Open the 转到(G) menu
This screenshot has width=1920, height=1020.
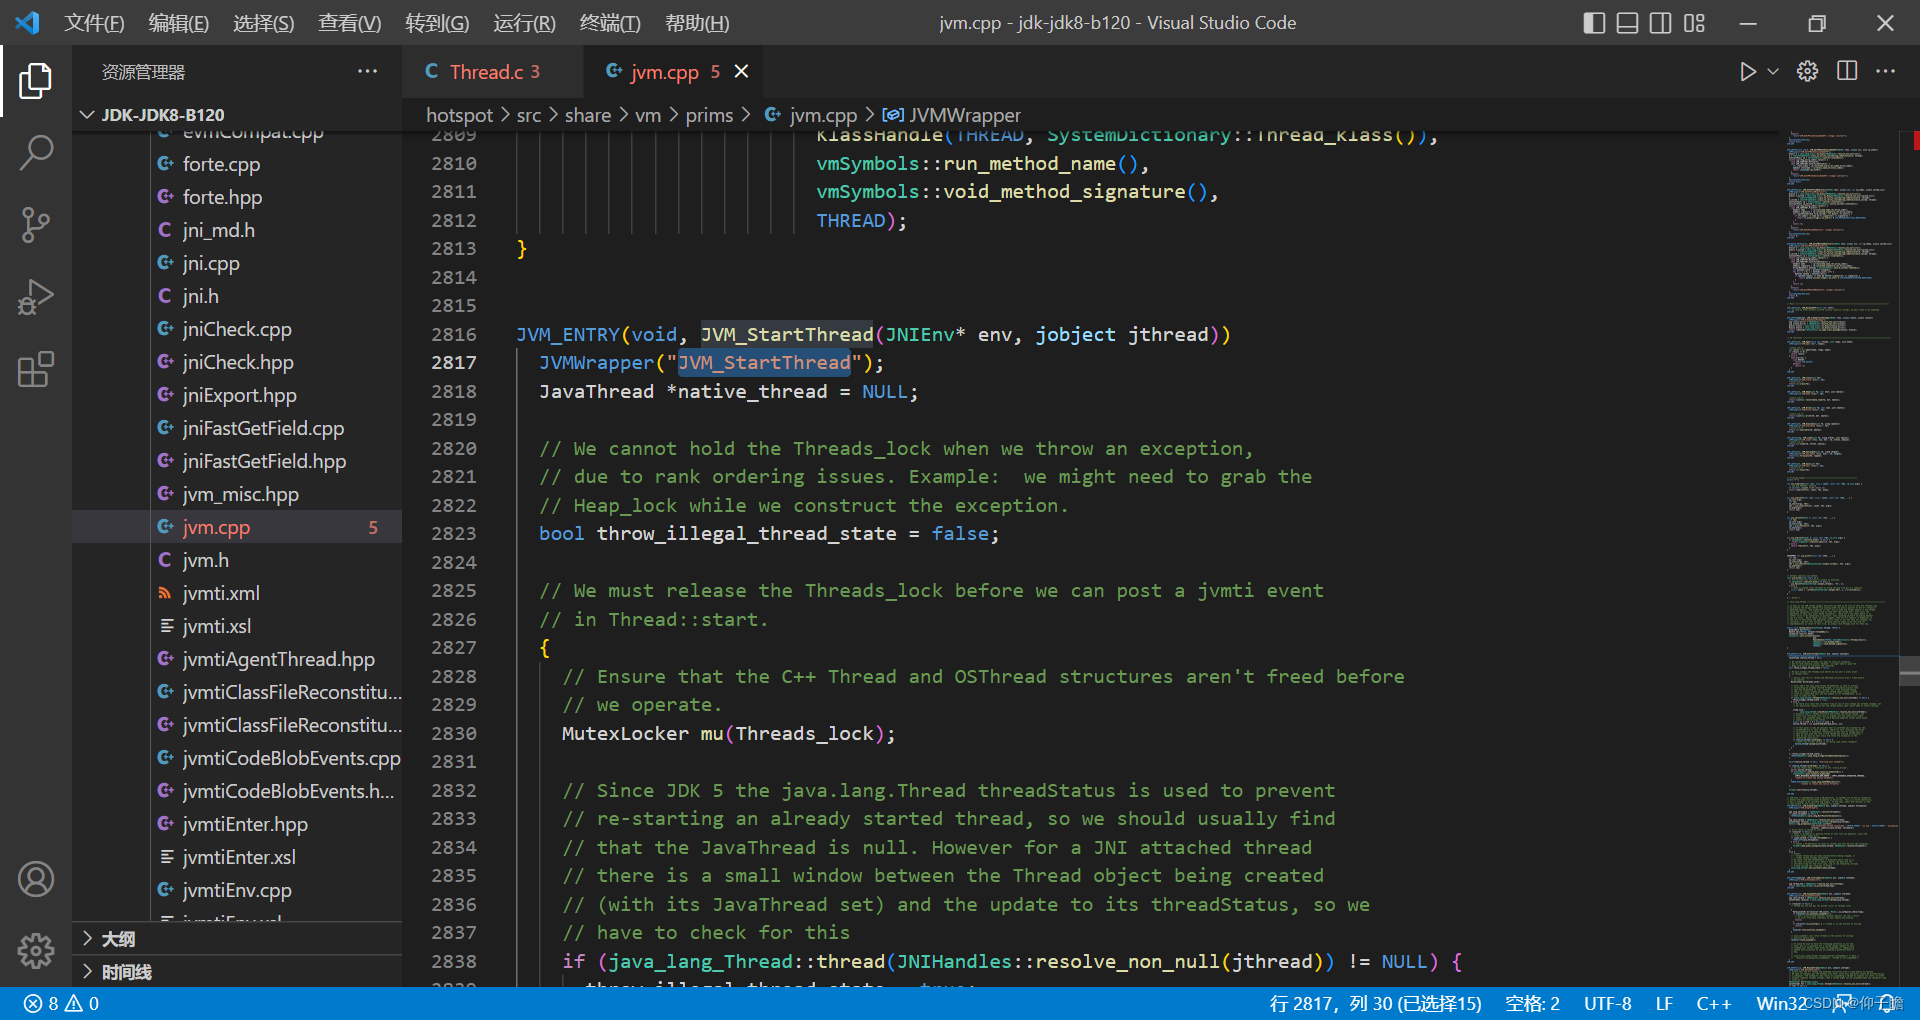point(437,23)
